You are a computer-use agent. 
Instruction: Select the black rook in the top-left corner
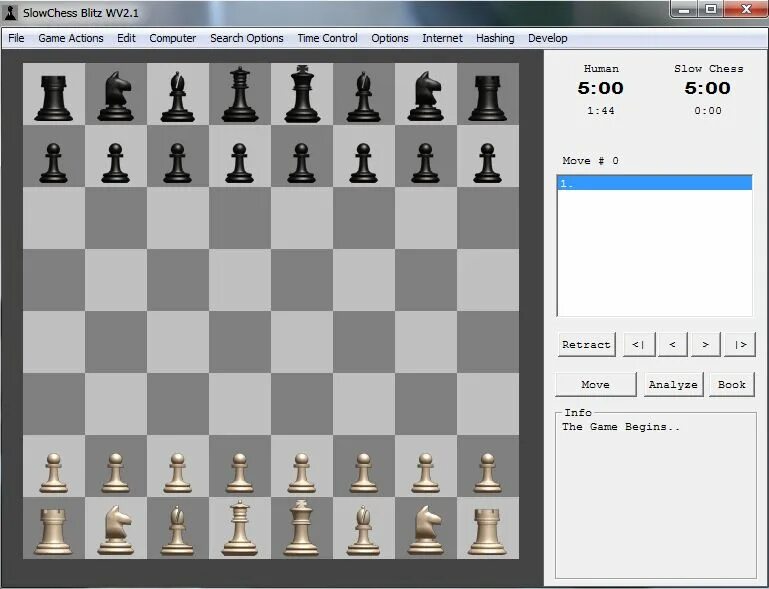click(53, 97)
